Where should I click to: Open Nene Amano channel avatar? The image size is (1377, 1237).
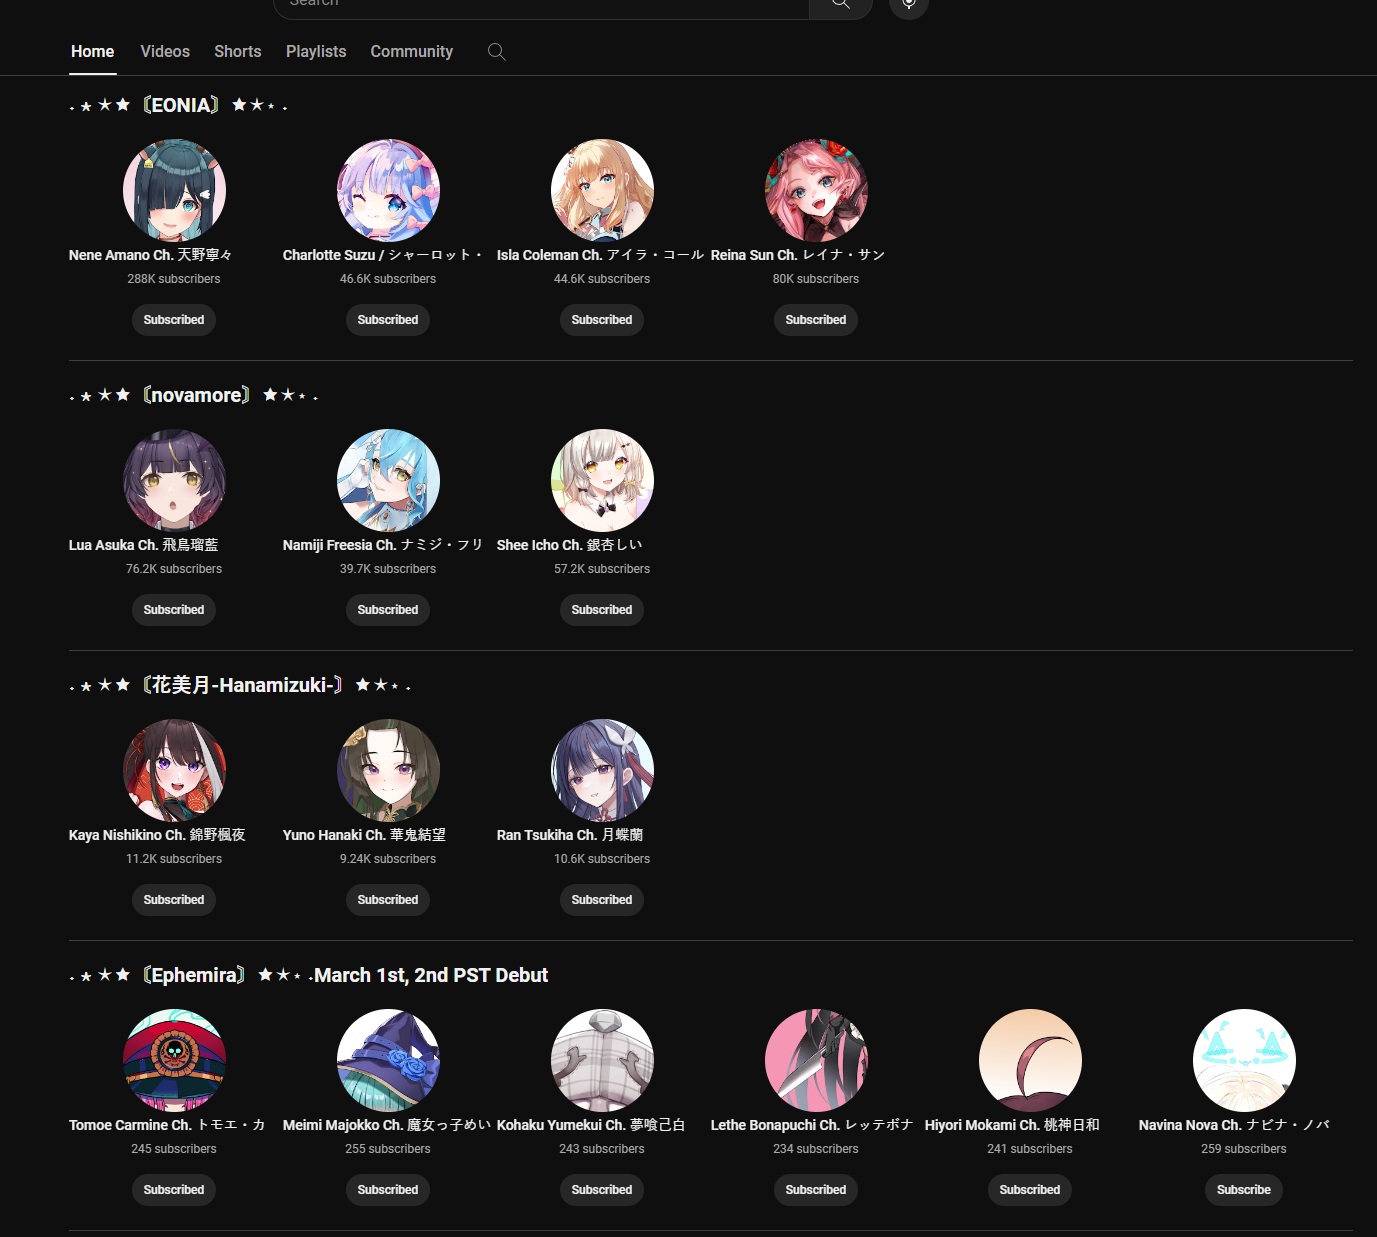click(x=174, y=190)
